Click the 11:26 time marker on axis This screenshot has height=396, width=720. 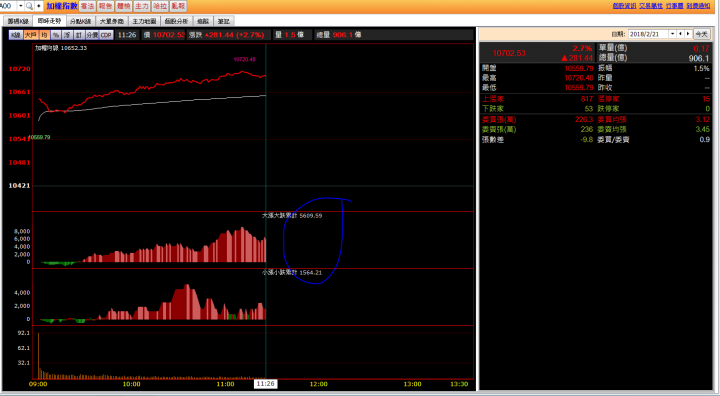click(265, 384)
